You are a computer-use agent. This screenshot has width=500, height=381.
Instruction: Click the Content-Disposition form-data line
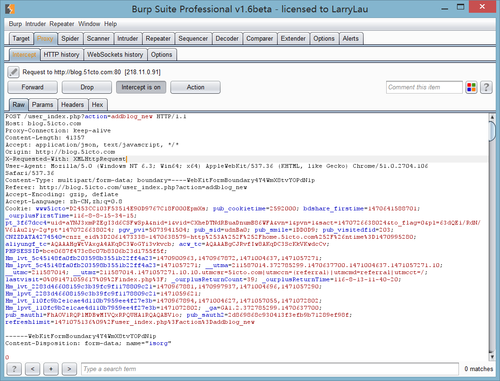tap(88, 343)
